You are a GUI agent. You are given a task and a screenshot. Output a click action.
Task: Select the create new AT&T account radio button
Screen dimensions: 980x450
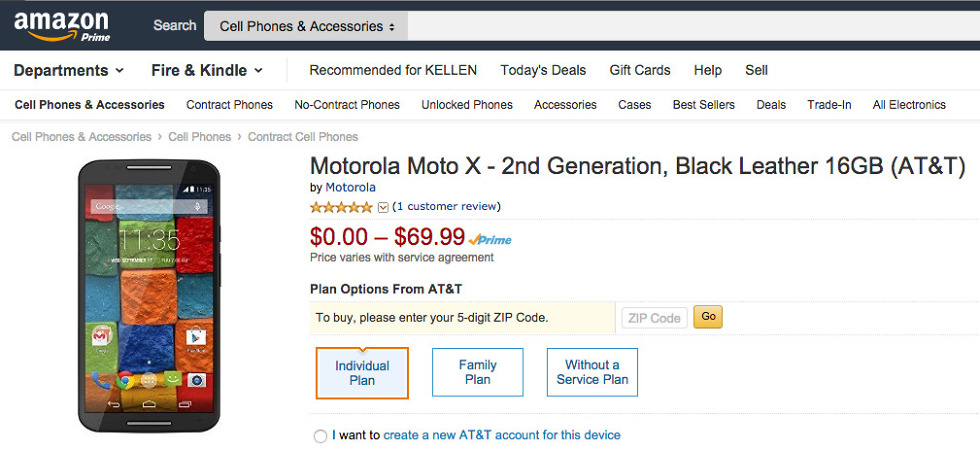[x=320, y=436]
